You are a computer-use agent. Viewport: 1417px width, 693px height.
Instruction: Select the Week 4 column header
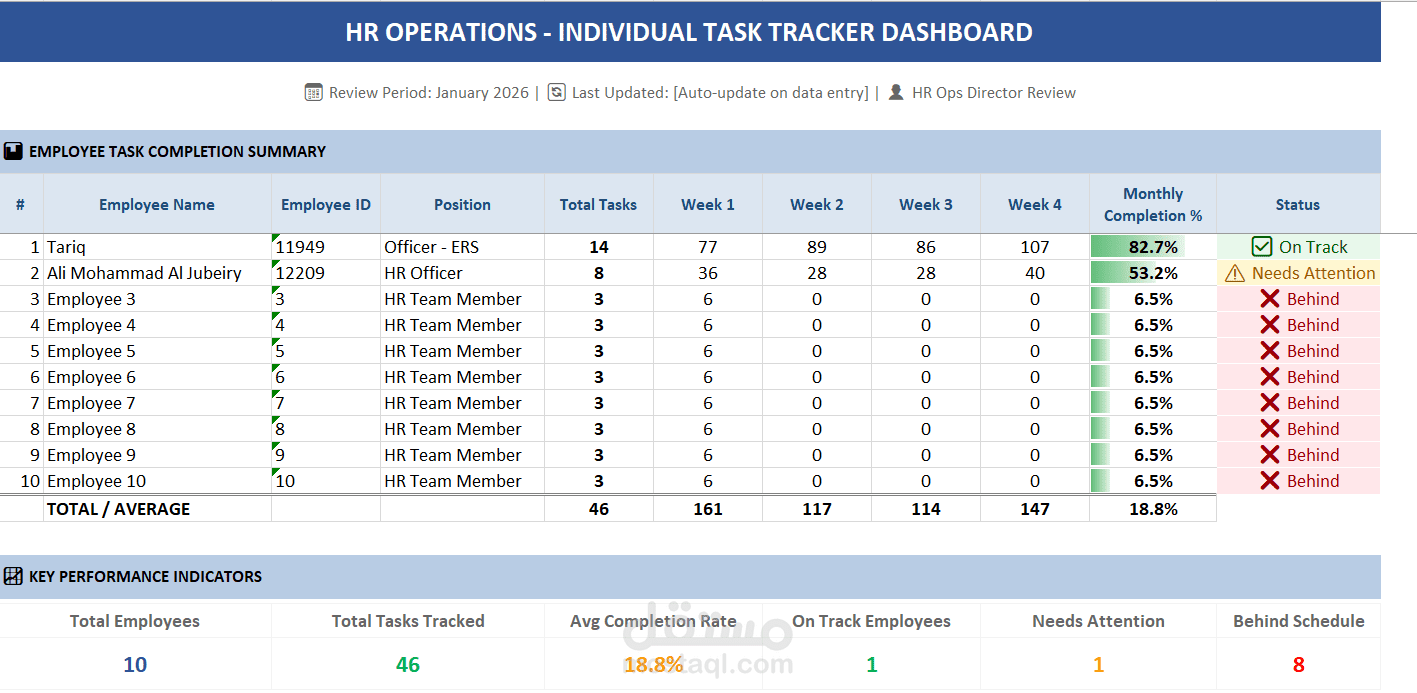[1035, 204]
